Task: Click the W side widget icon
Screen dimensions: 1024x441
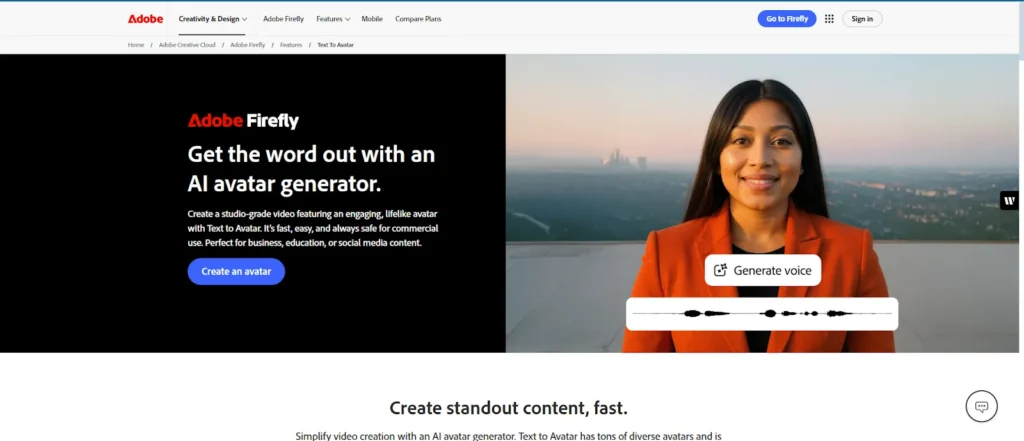Action: coord(1010,201)
